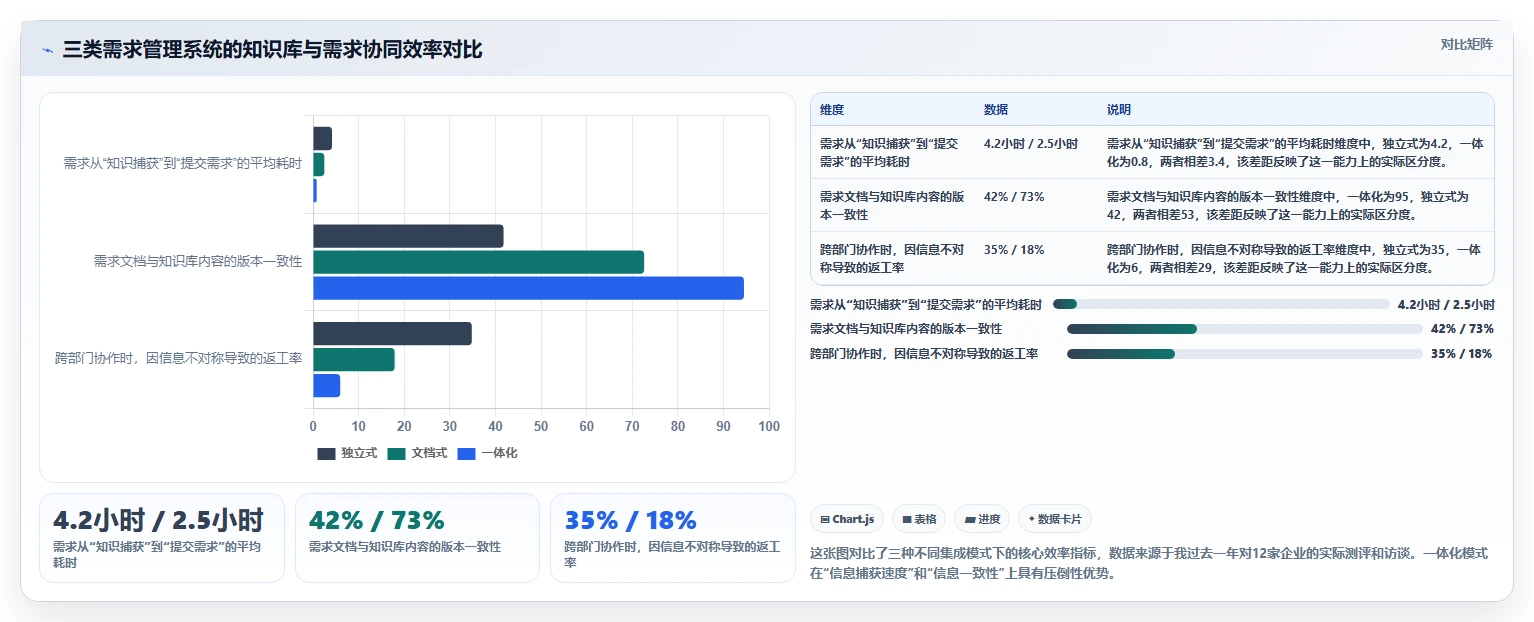Click the 说明 column header
The image size is (1534, 622).
tap(1119, 110)
